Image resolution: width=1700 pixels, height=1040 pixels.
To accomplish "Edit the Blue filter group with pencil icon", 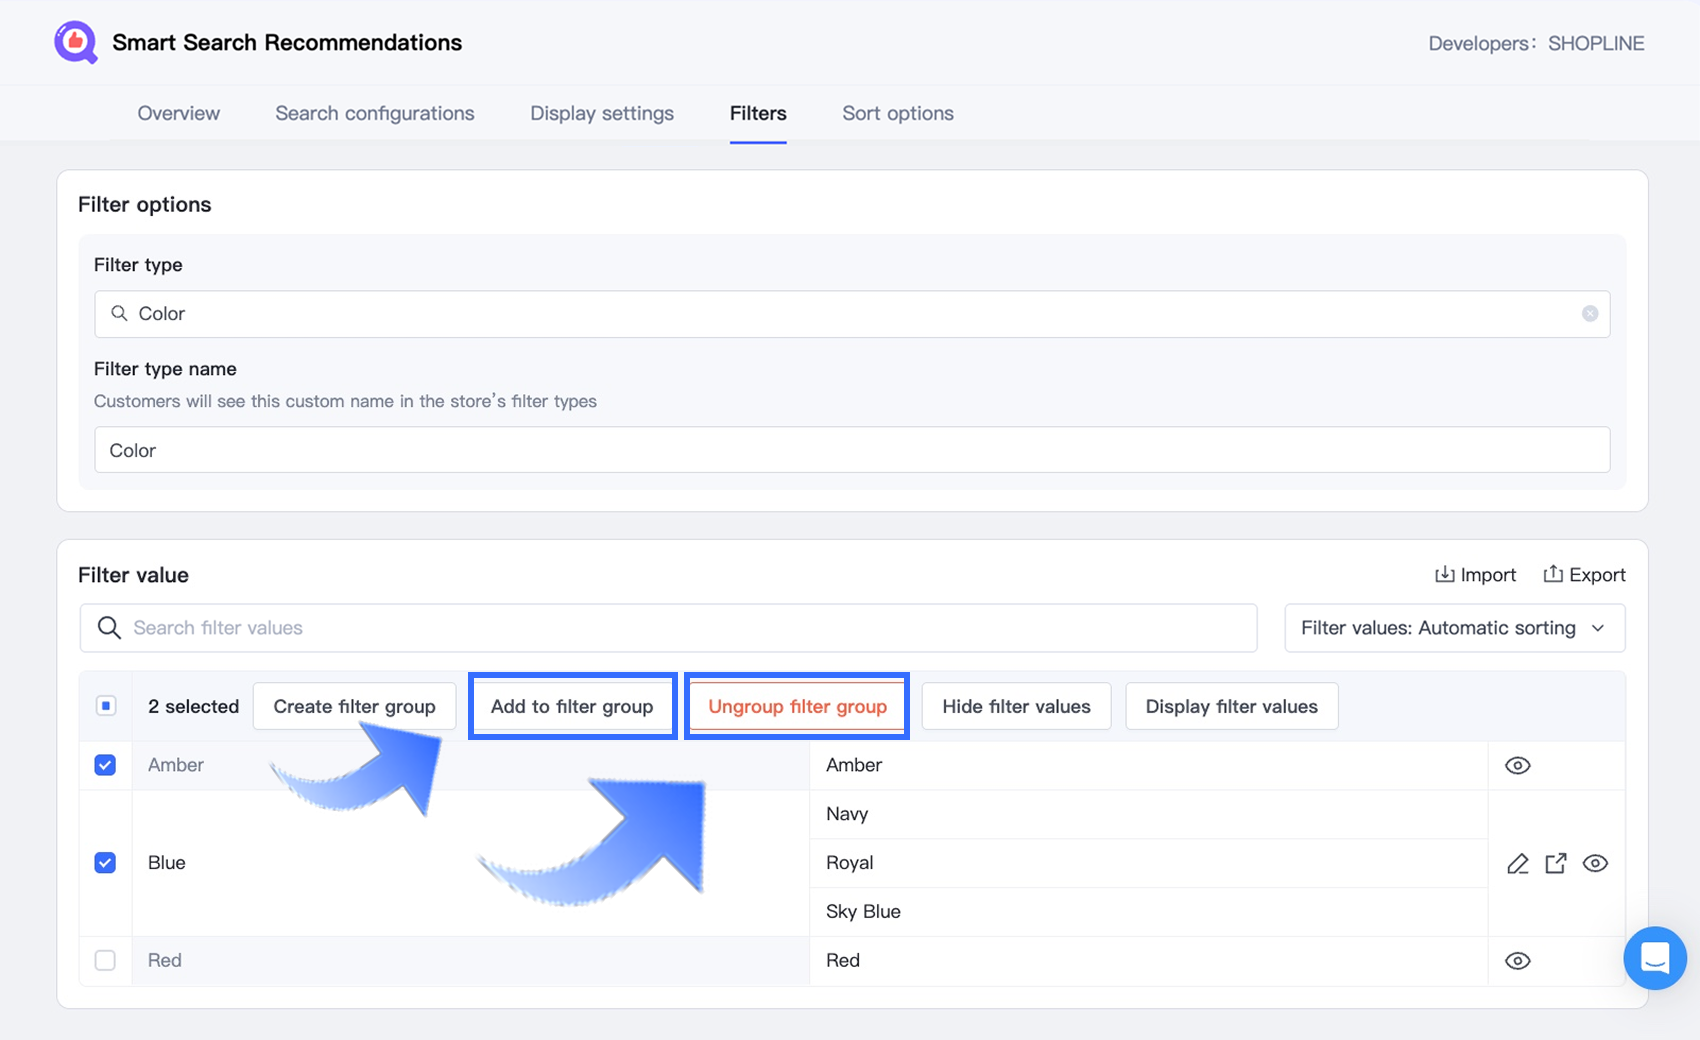I will 1517,864.
